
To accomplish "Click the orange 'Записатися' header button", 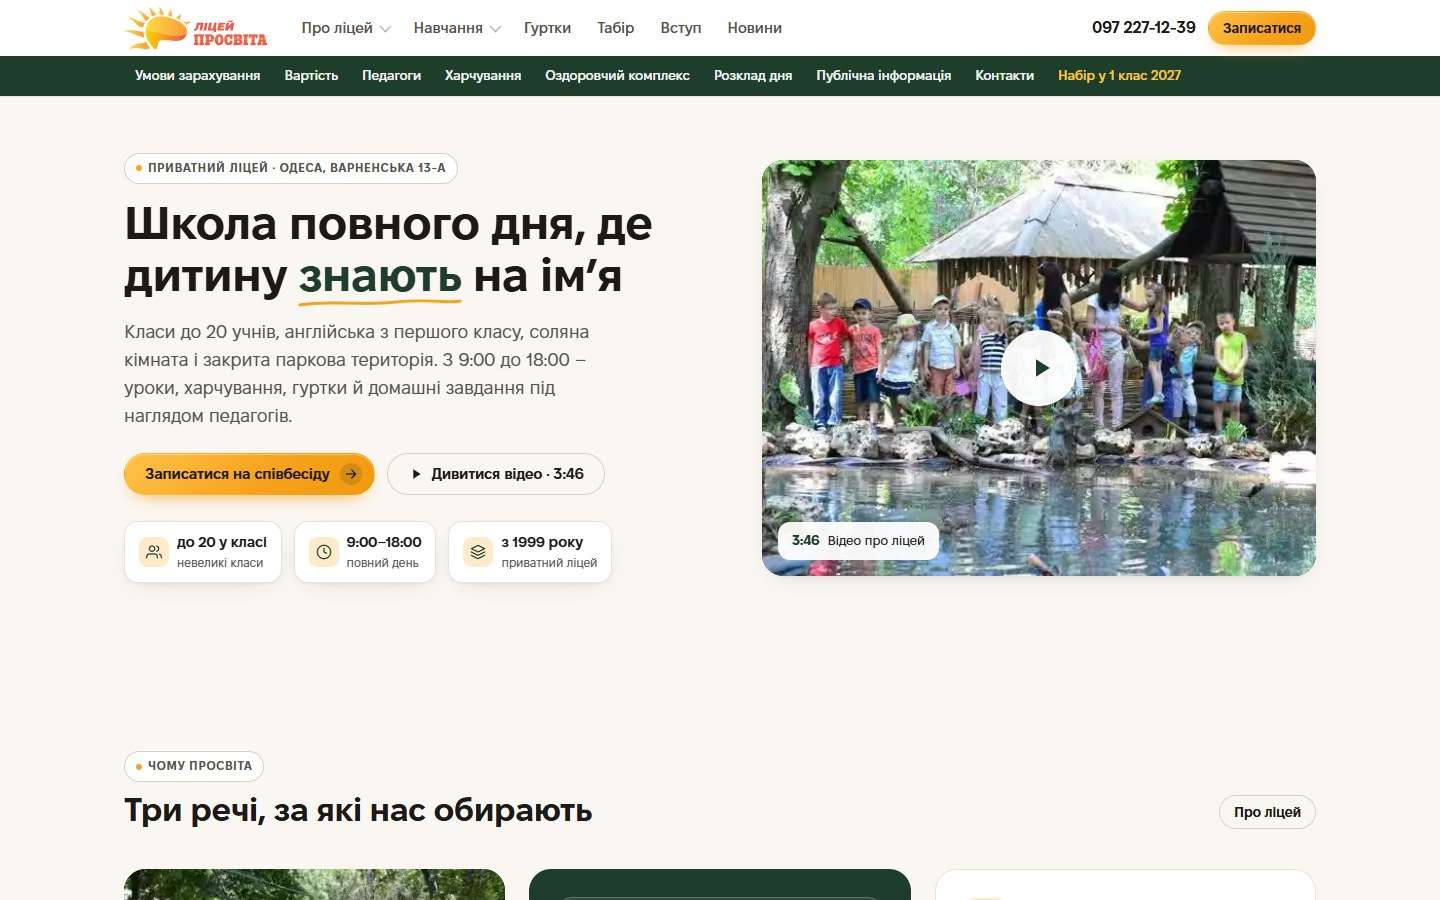I will pyautogui.click(x=1262, y=28).
